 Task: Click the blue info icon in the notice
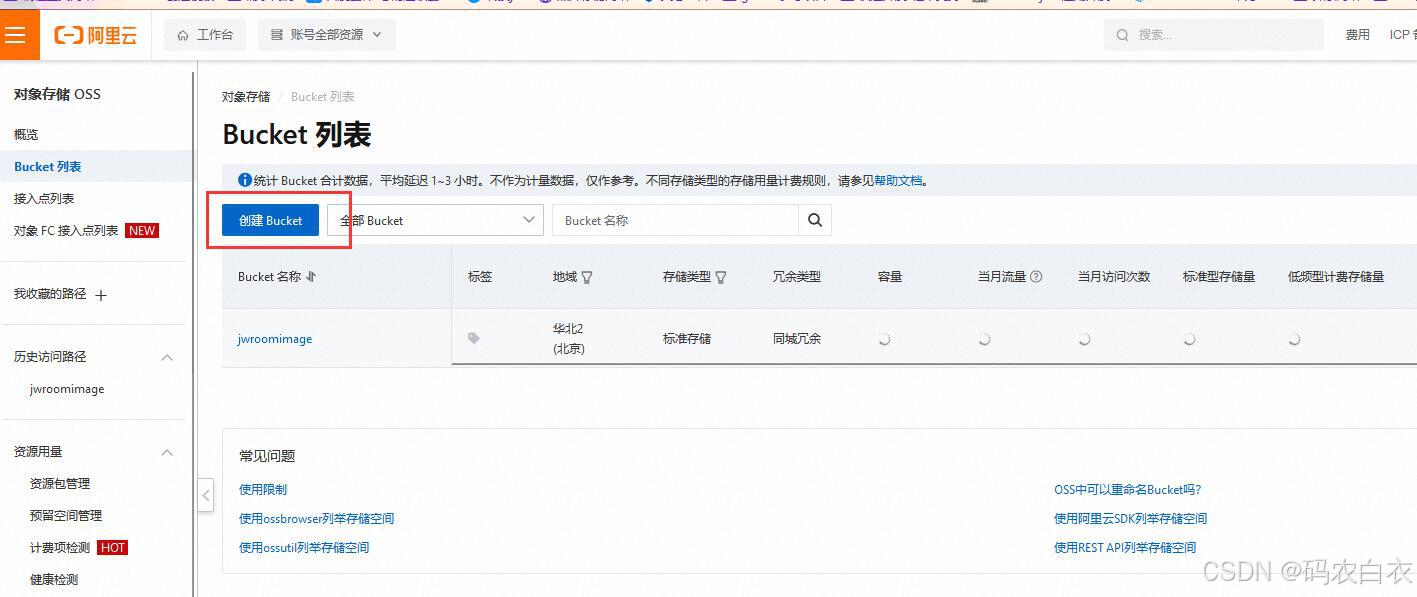click(x=245, y=180)
